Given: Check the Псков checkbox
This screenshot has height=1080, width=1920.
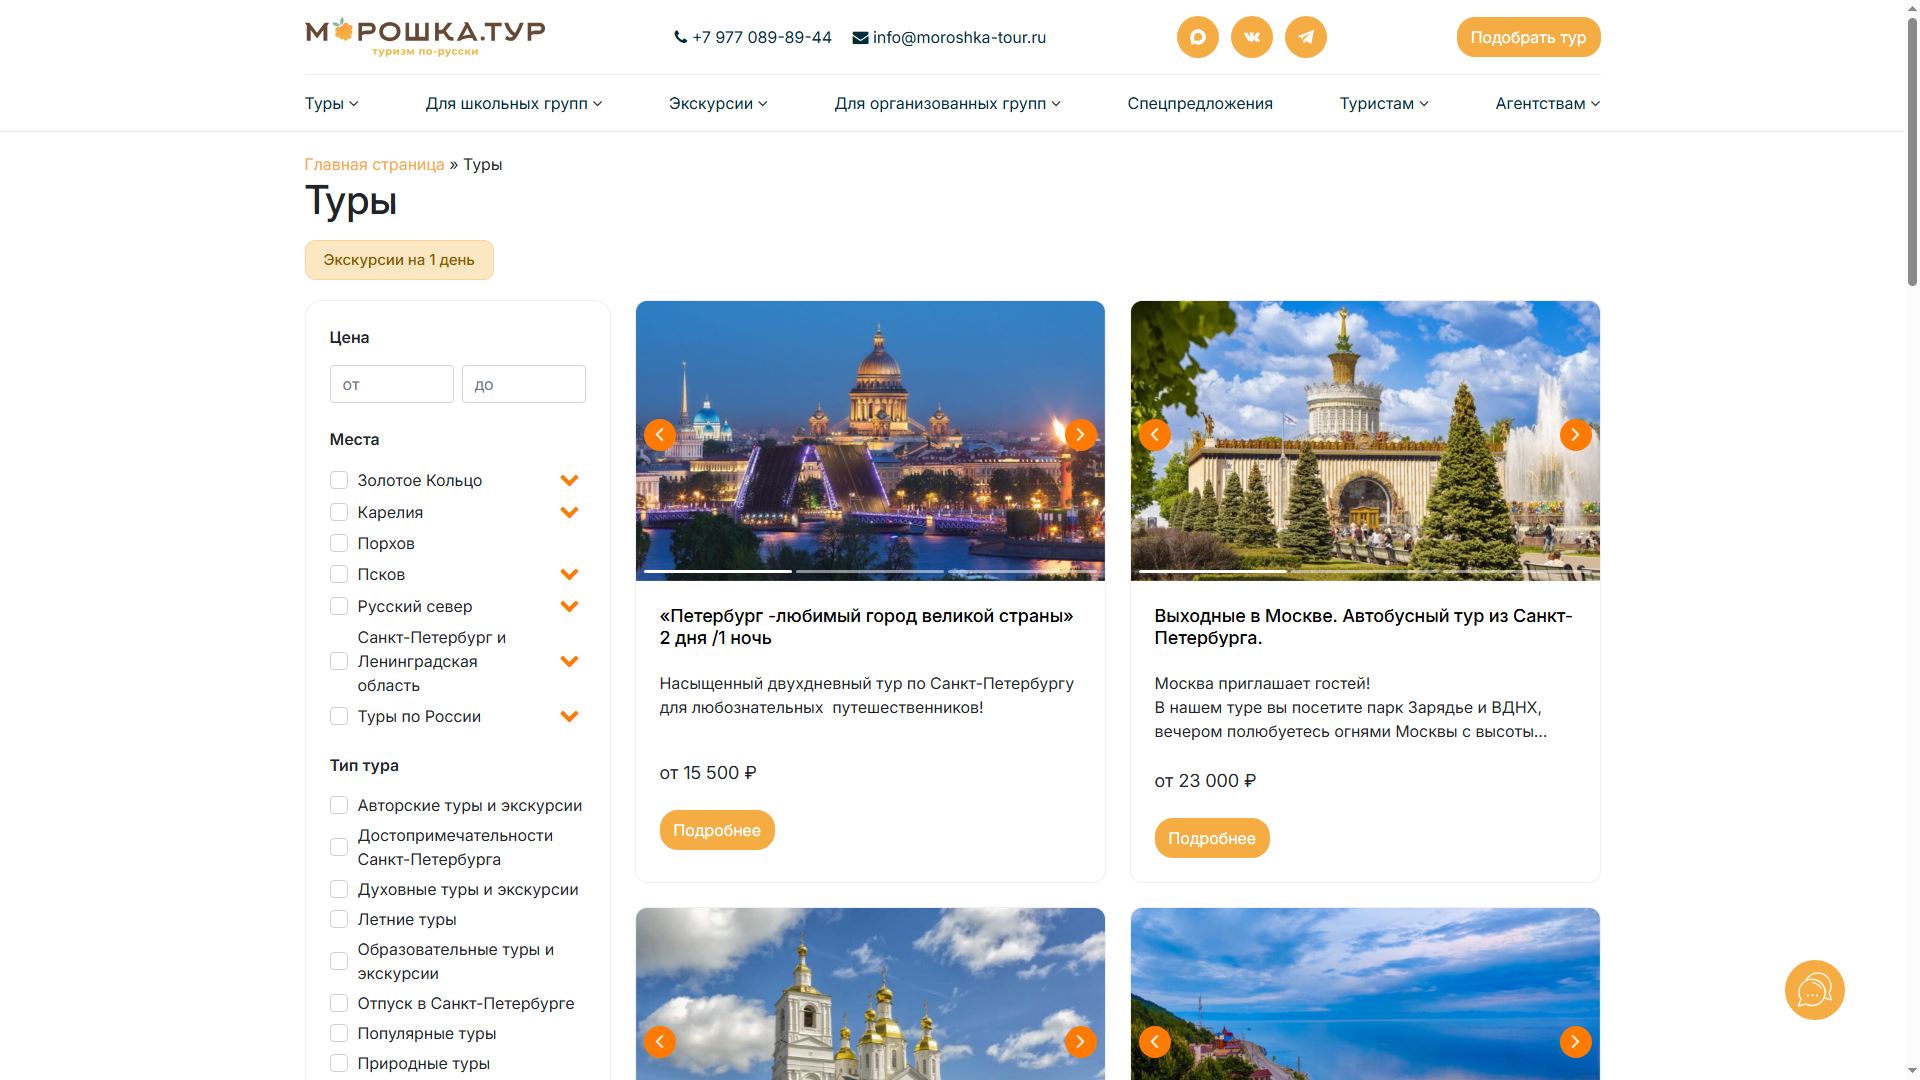Looking at the screenshot, I should pyautogui.click(x=339, y=574).
